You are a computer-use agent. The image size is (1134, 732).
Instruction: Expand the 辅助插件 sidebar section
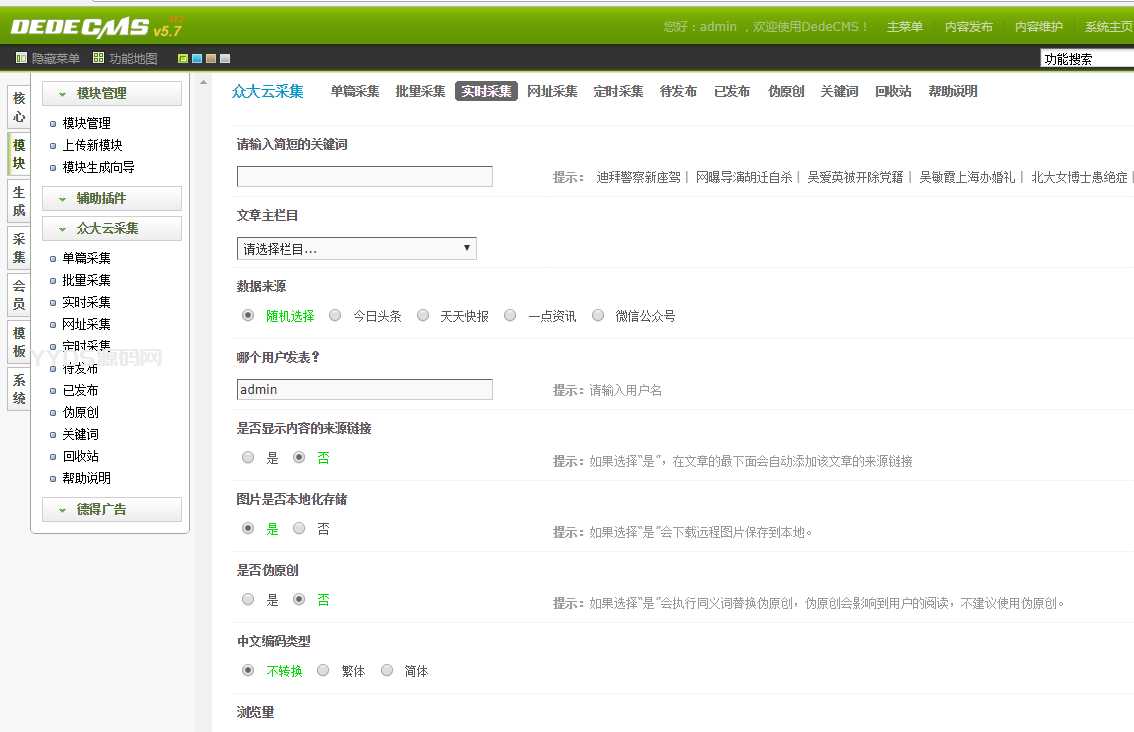click(111, 198)
